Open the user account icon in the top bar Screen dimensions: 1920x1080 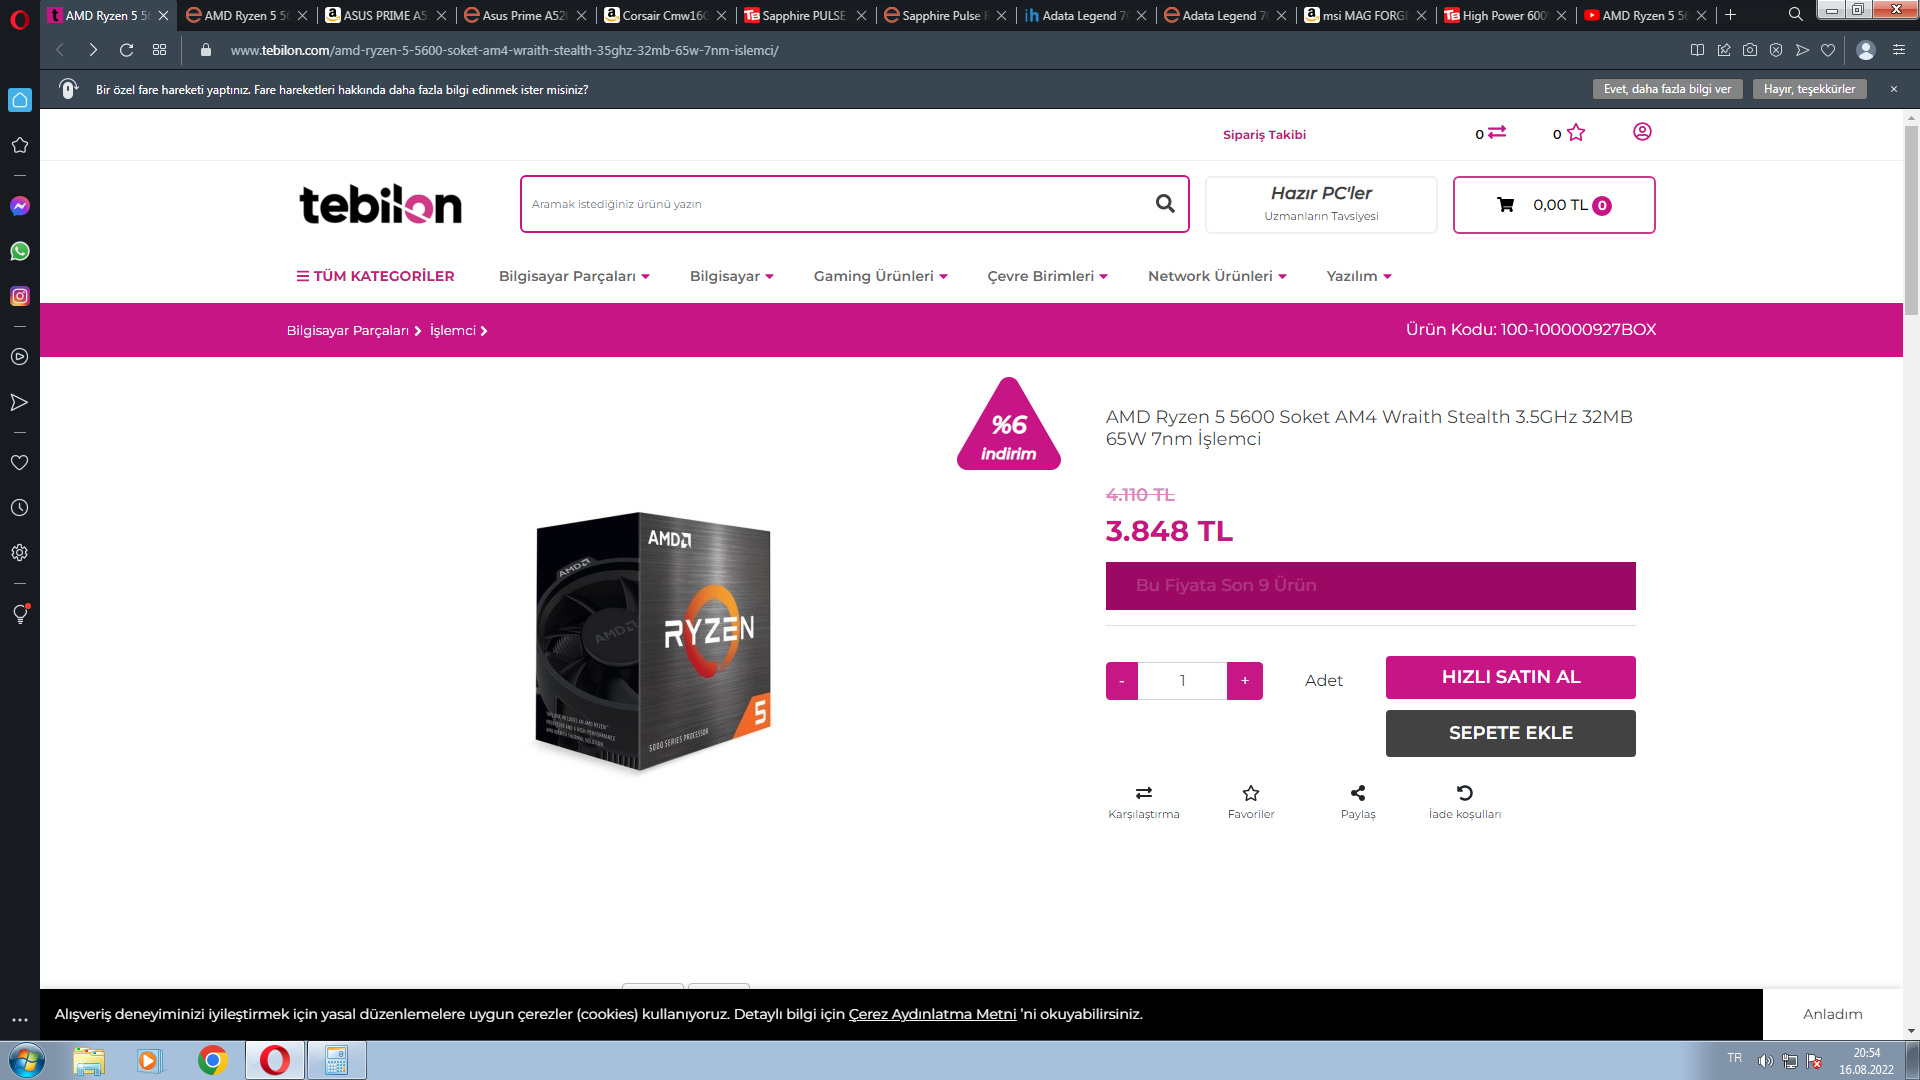coord(1642,132)
